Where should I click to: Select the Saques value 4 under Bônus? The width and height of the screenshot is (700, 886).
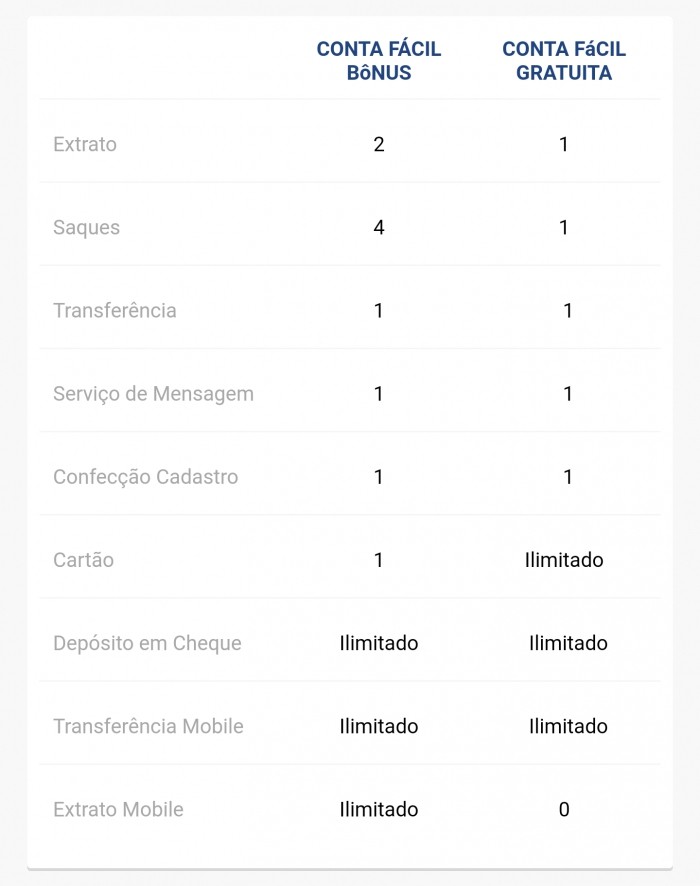[x=379, y=227]
